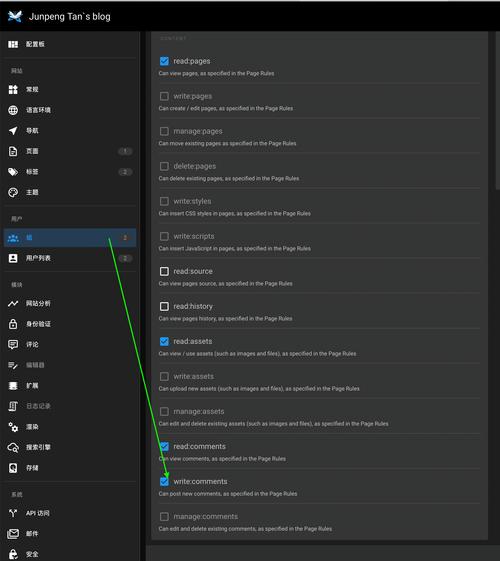Enable the read:source checkbox

click(x=164, y=271)
